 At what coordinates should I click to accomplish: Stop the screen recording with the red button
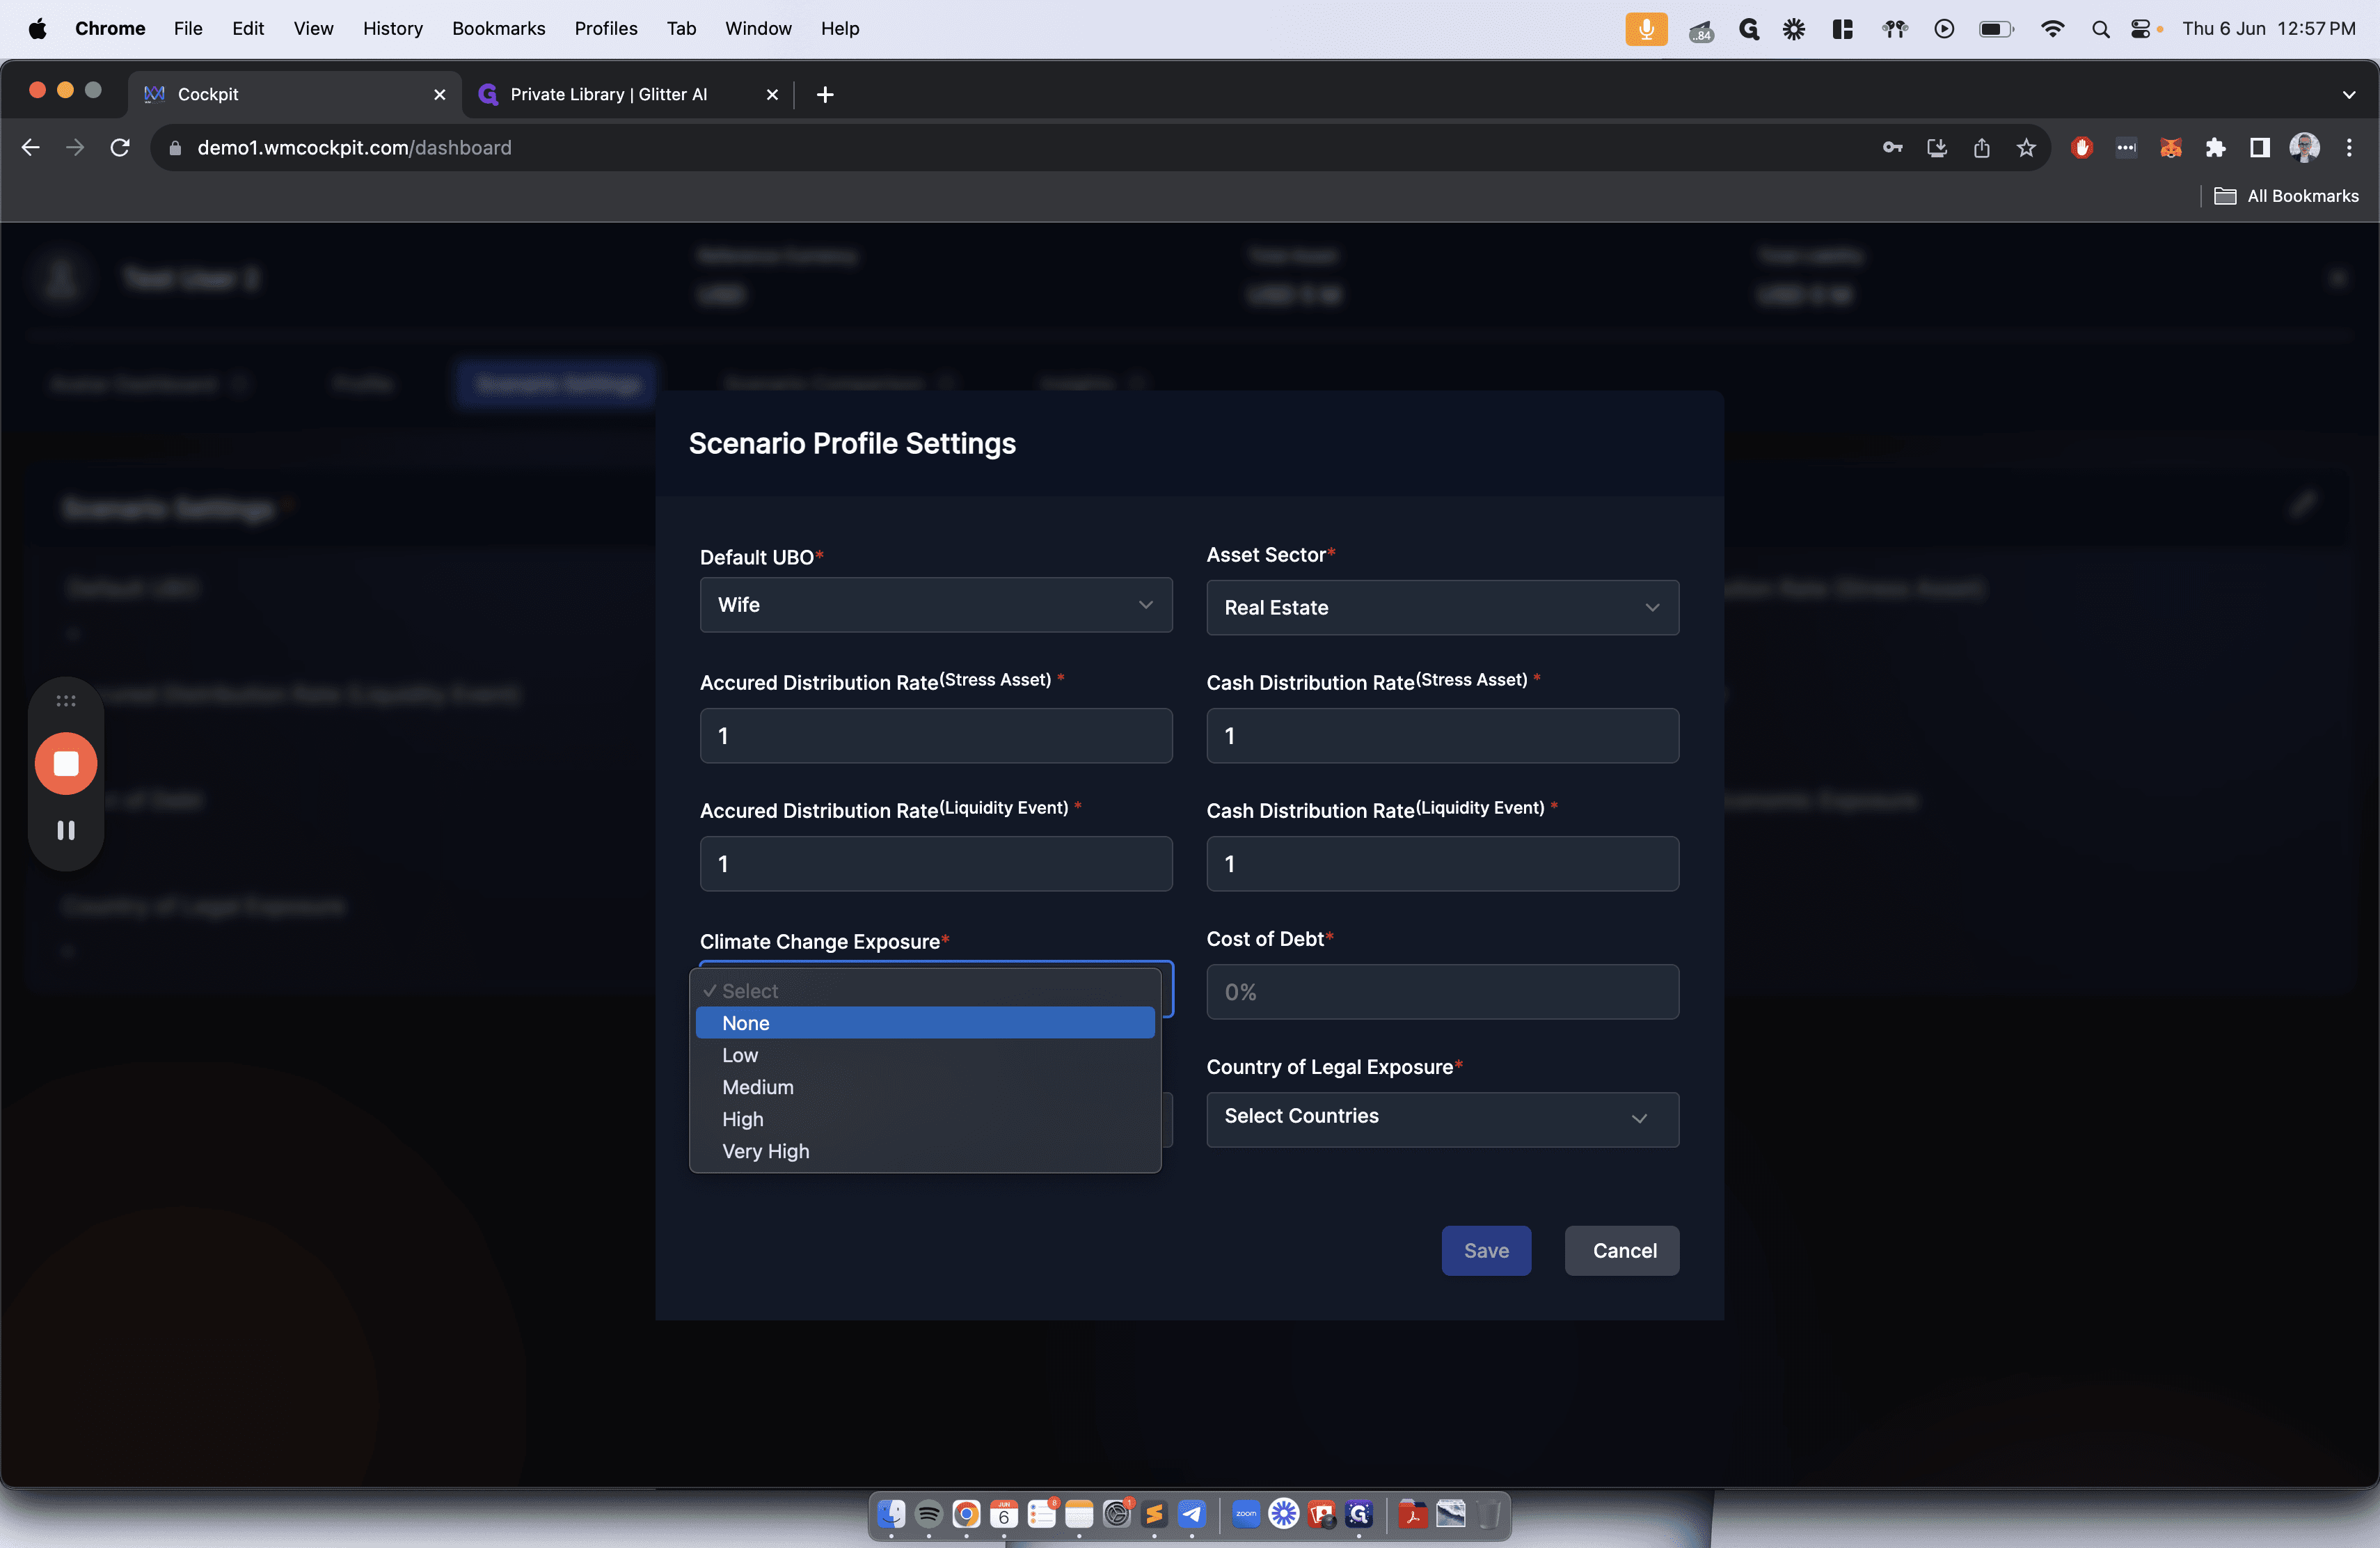[66, 764]
